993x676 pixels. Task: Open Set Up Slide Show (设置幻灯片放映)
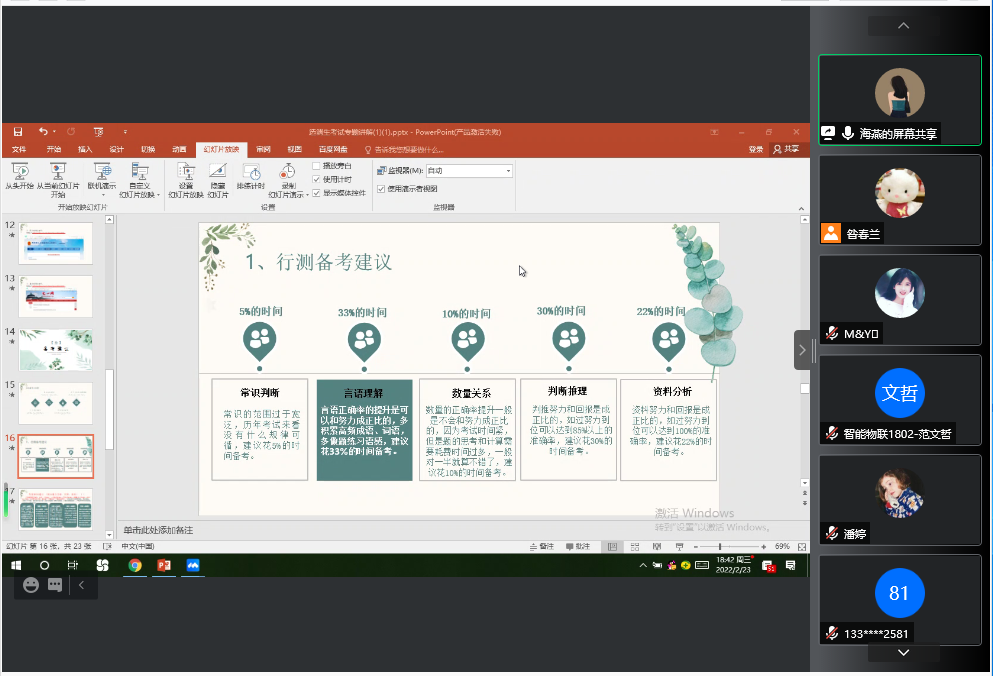click(186, 176)
